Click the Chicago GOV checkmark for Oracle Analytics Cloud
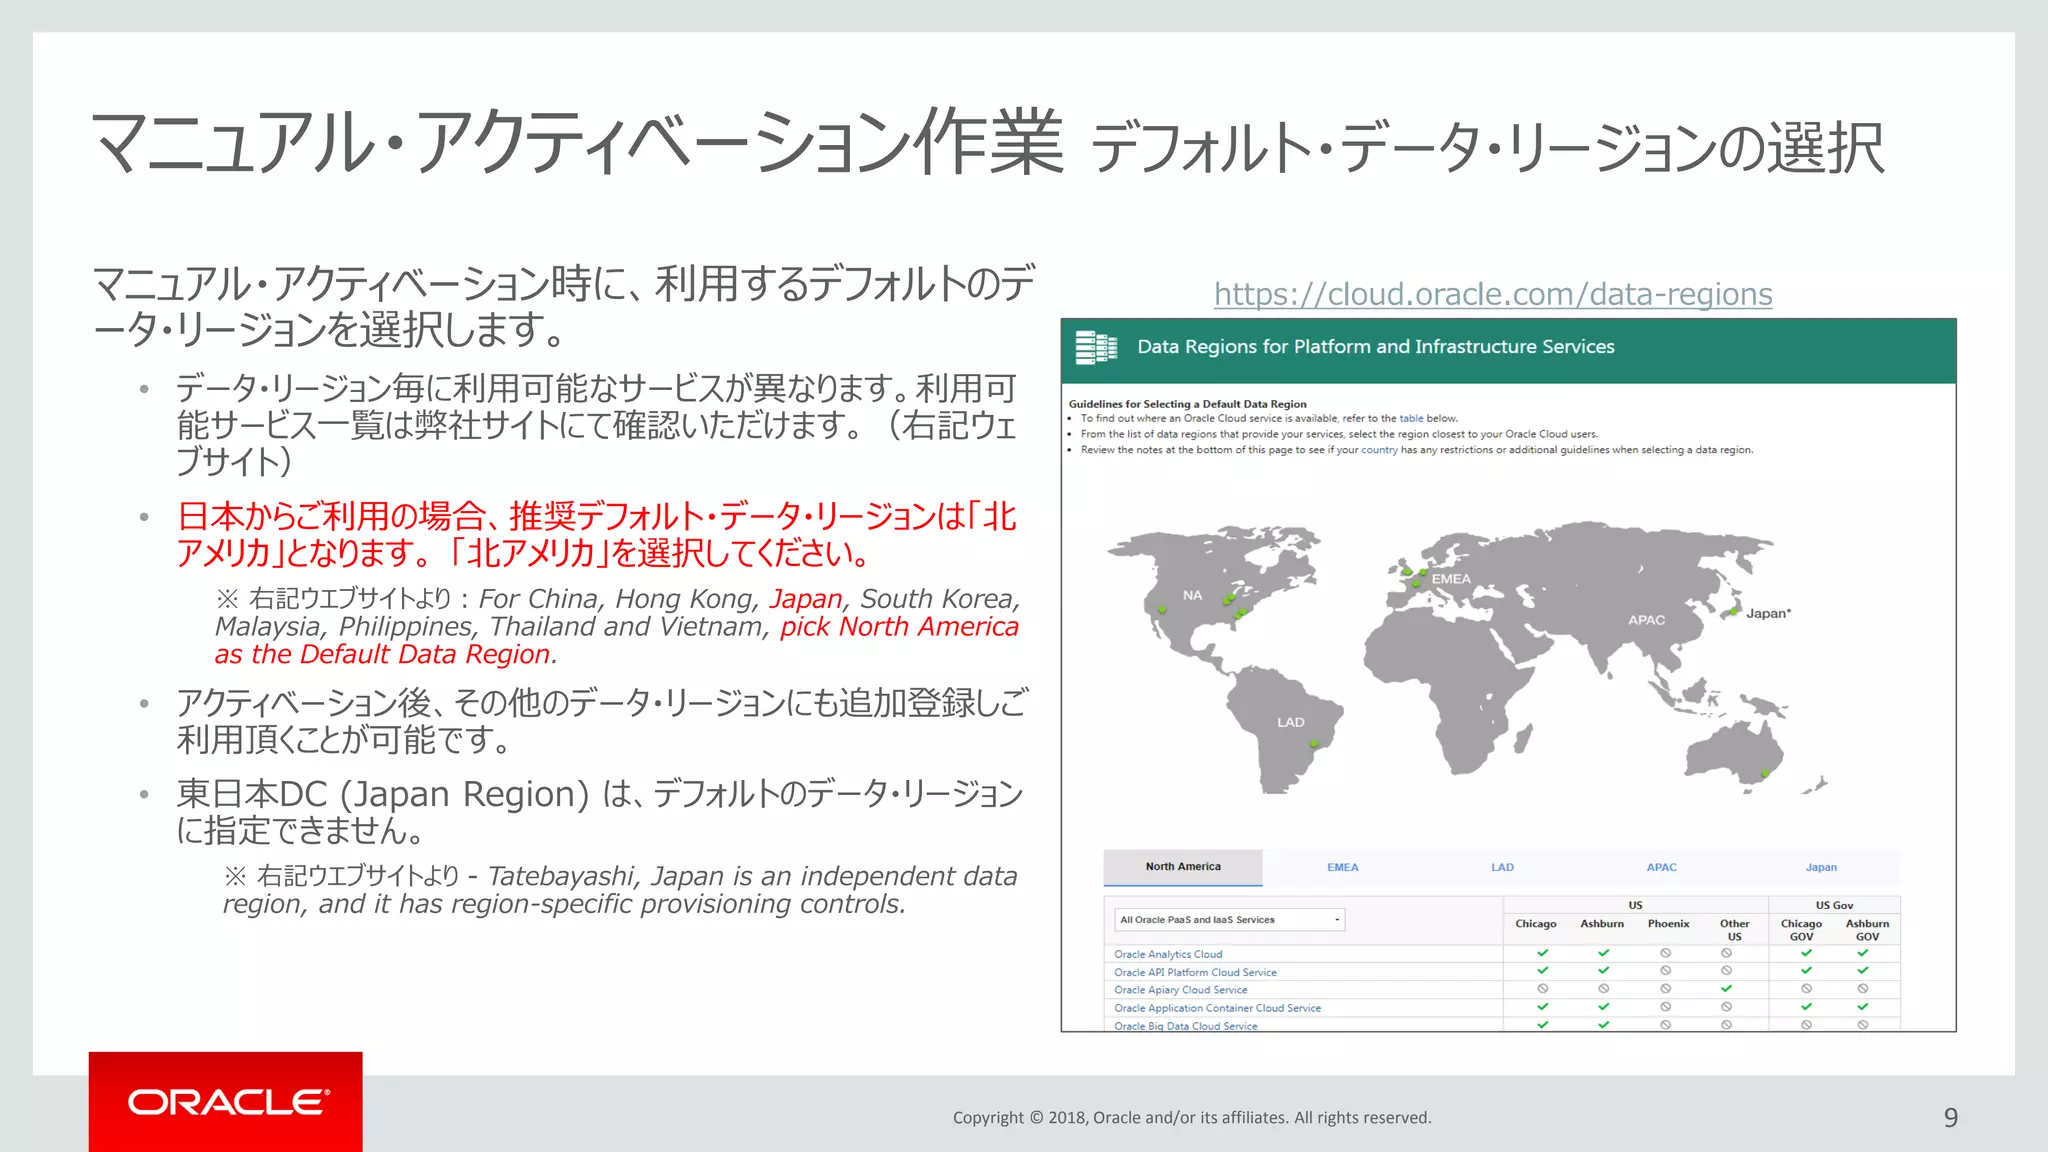This screenshot has height=1152, width=2048. point(1806,953)
